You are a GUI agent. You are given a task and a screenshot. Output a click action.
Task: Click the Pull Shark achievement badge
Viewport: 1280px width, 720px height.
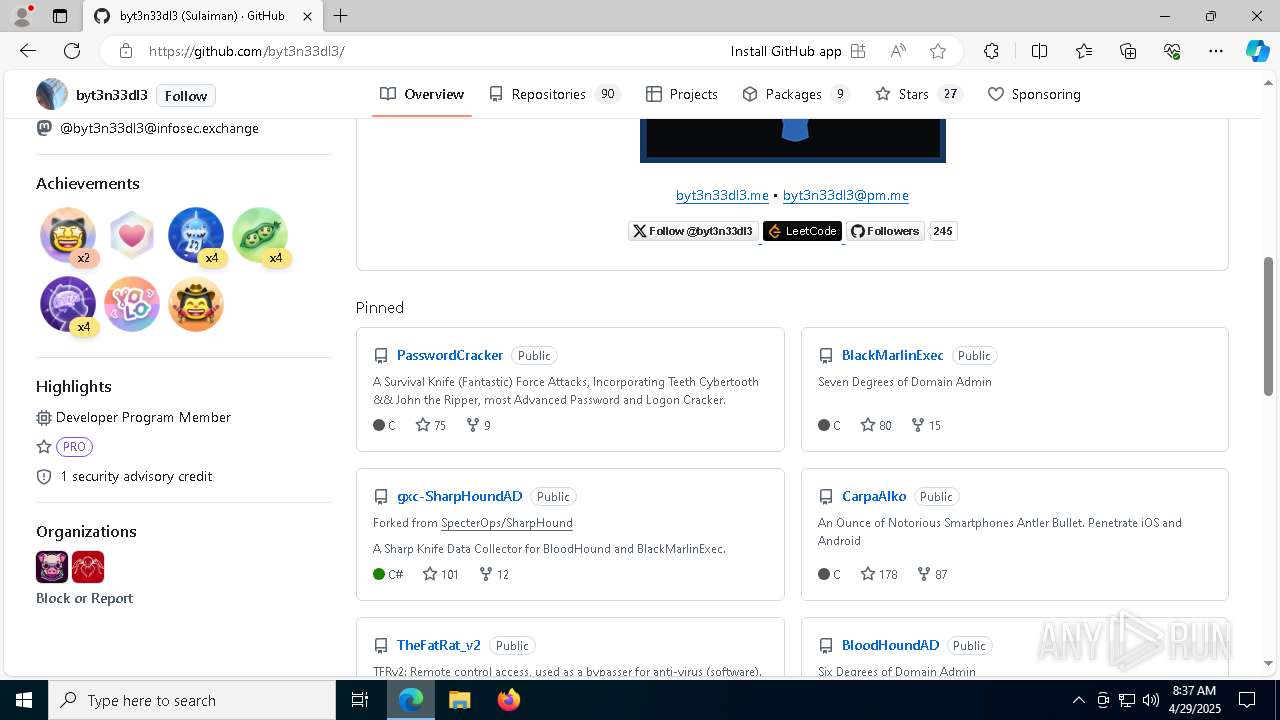point(196,235)
